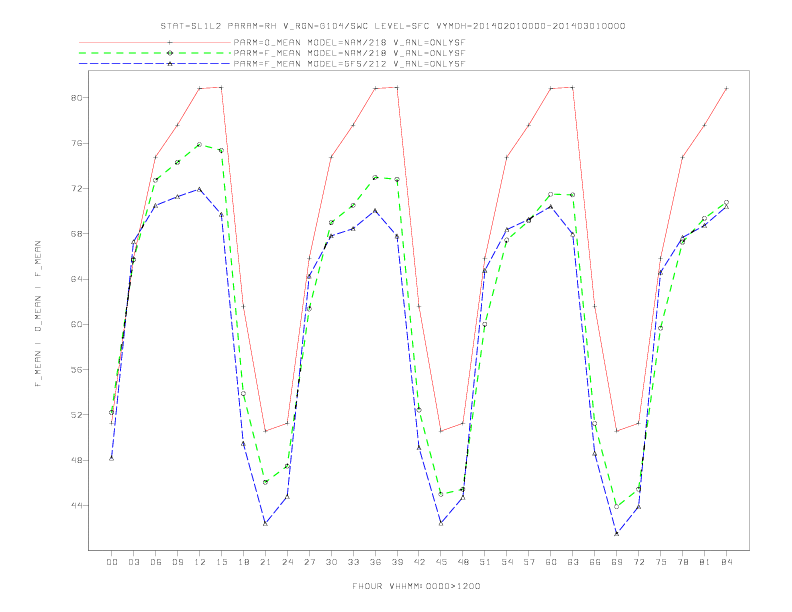792x612 pixels.
Task: Click the x-axis hour label 09
Action: [x=177, y=562]
